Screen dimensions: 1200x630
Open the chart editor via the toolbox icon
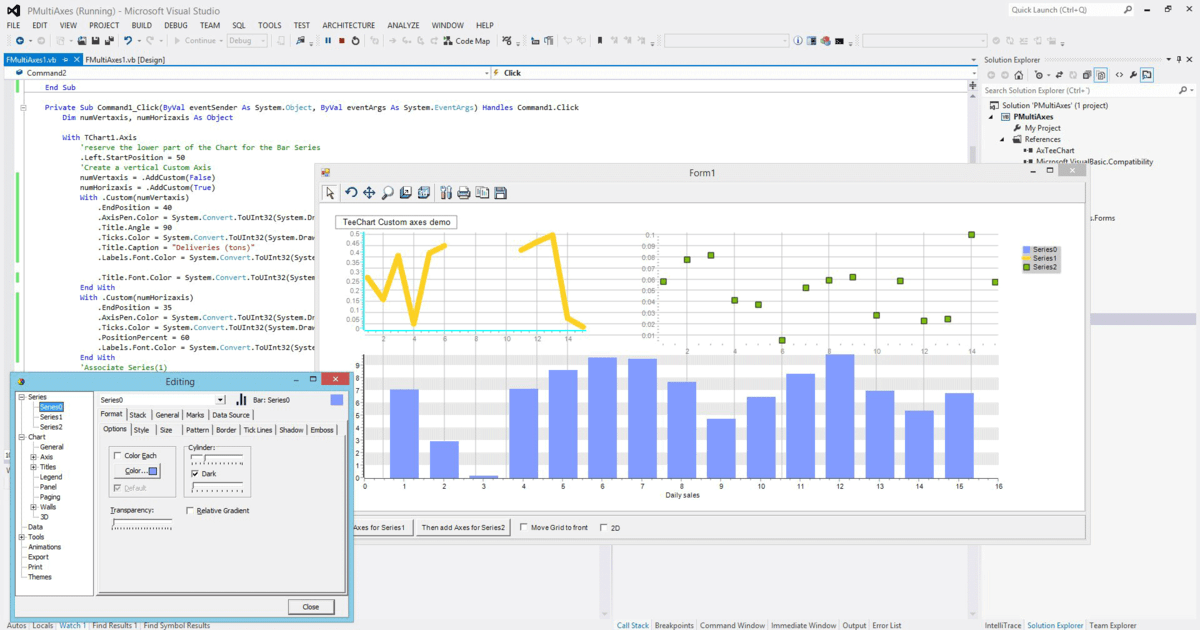pos(445,192)
